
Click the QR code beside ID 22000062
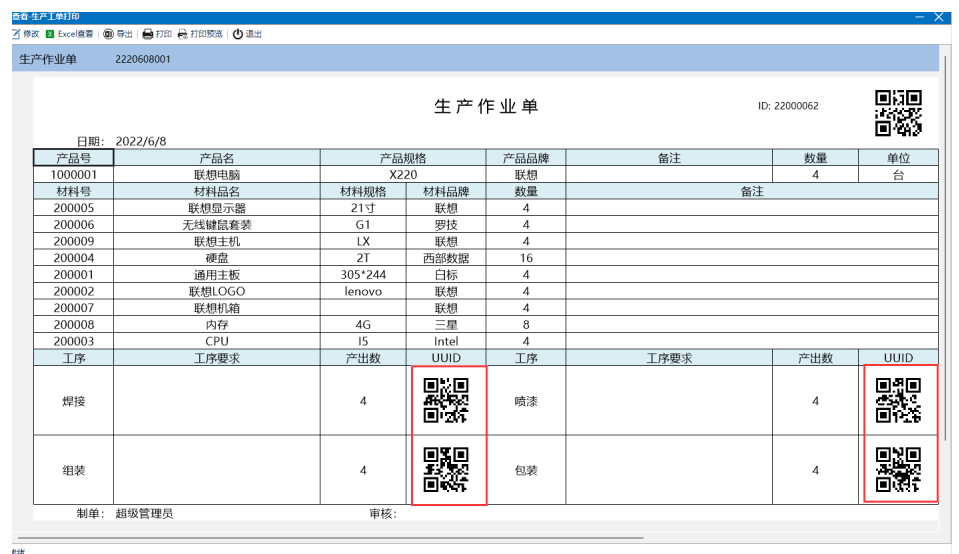coord(897,113)
